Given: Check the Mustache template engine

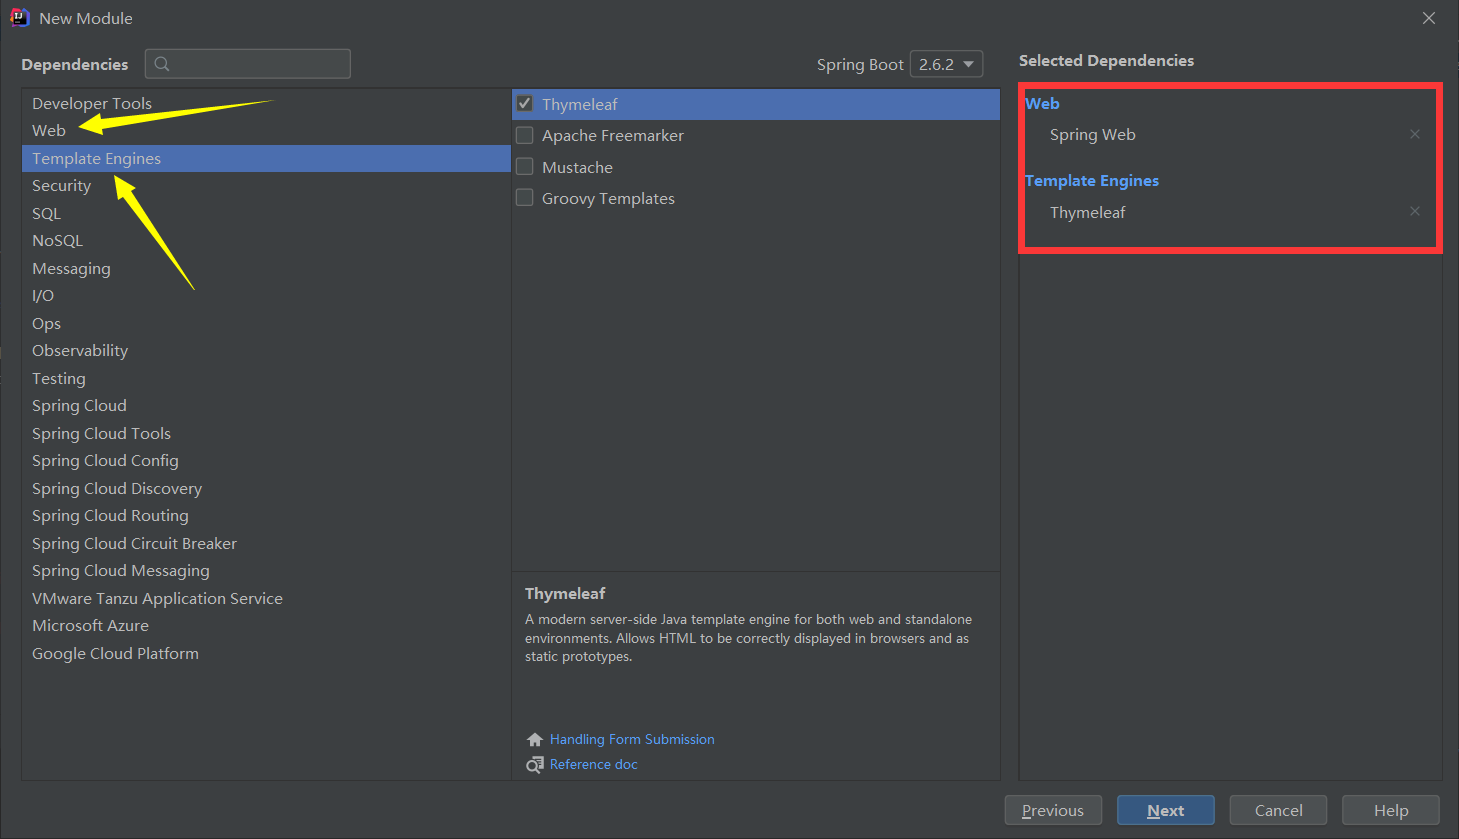Looking at the screenshot, I should [524, 166].
